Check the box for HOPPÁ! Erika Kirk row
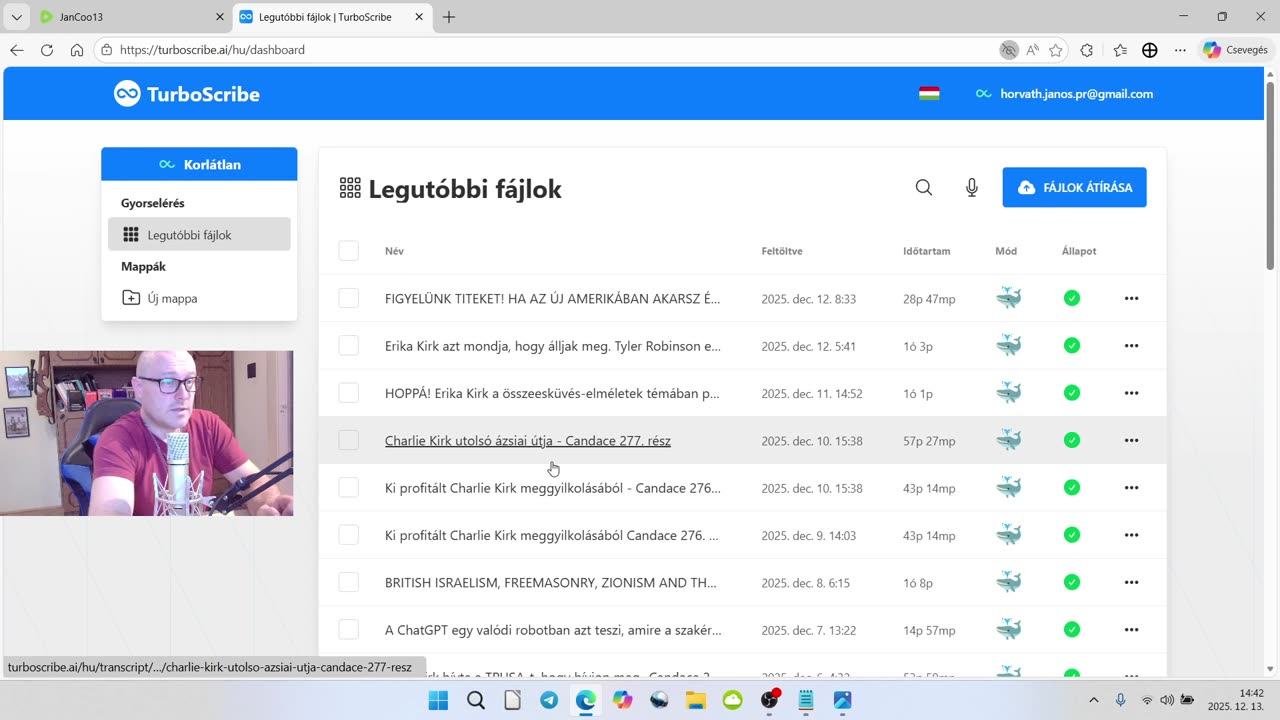 [x=348, y=393]
